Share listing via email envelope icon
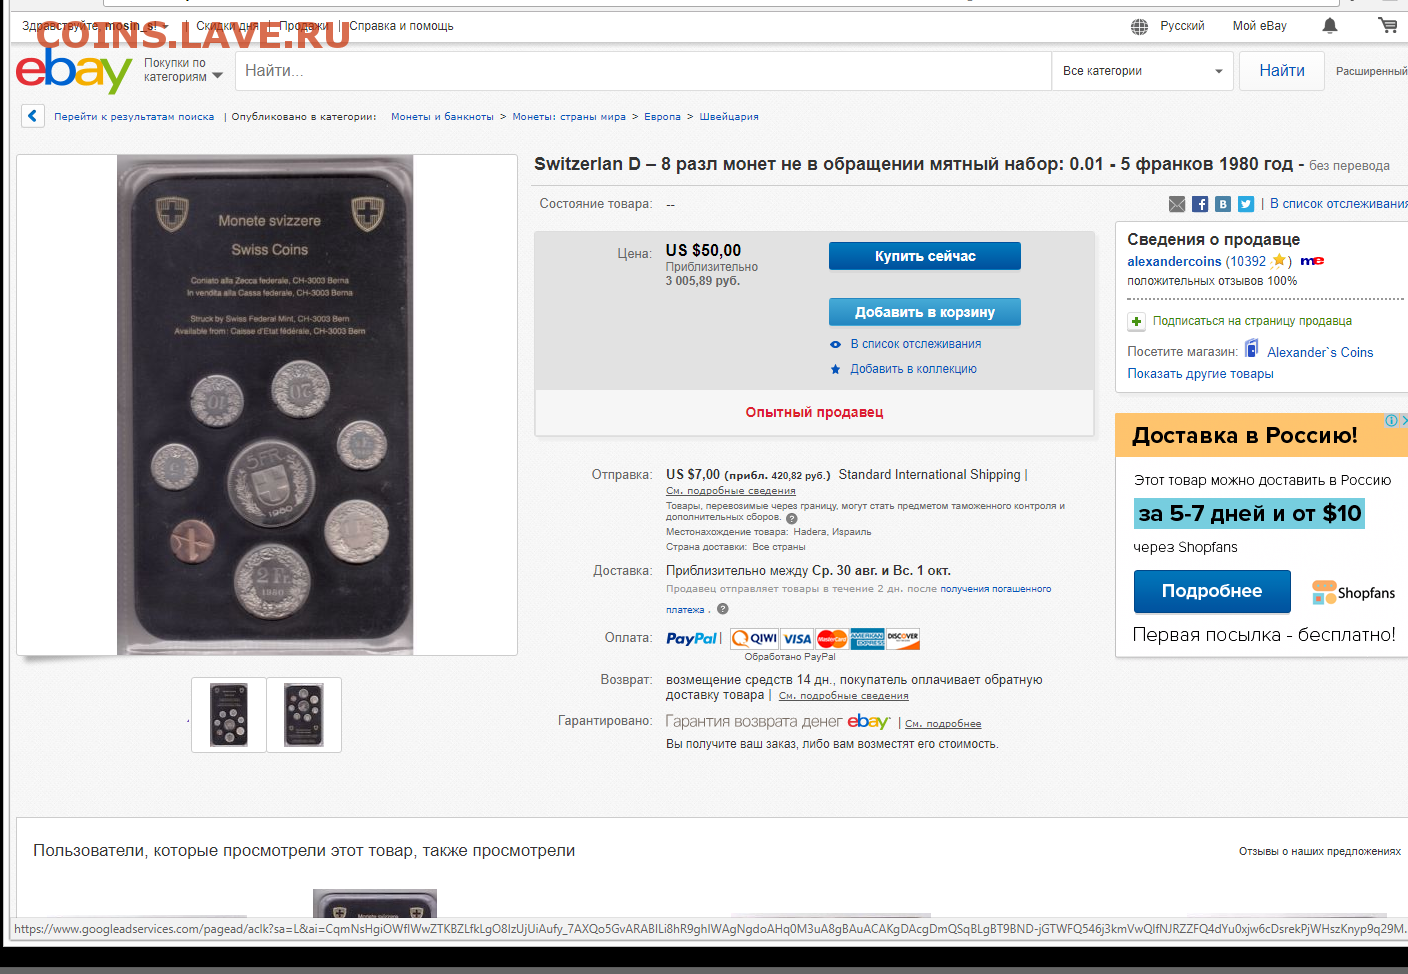1408x974 pixels. (x=1177, y=204)
